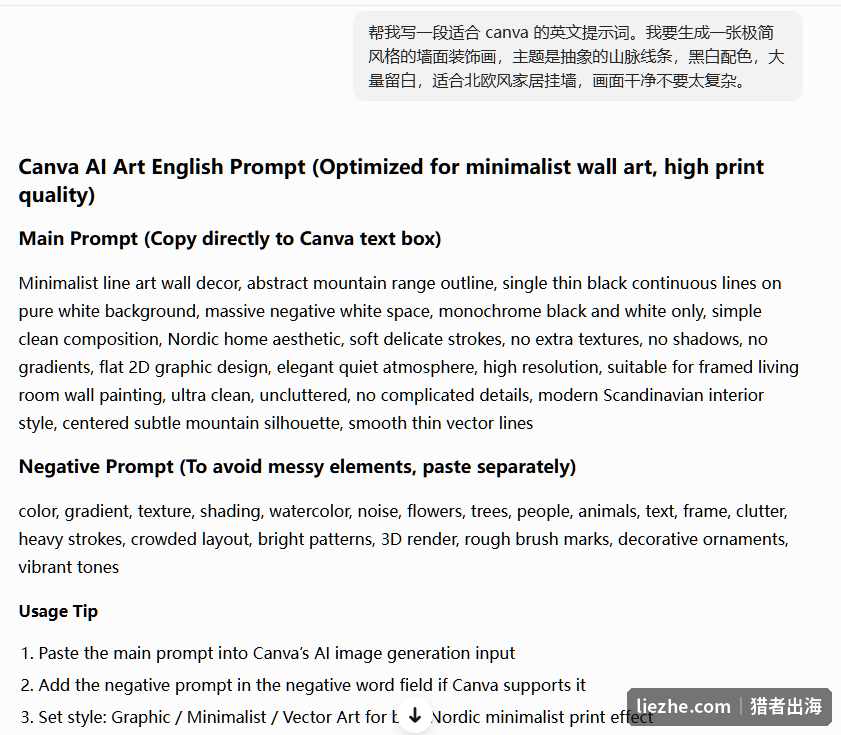Click the 'Canva AI Art English Prompt' title heading
The image size is (841, 735).
tap(391, 181)
